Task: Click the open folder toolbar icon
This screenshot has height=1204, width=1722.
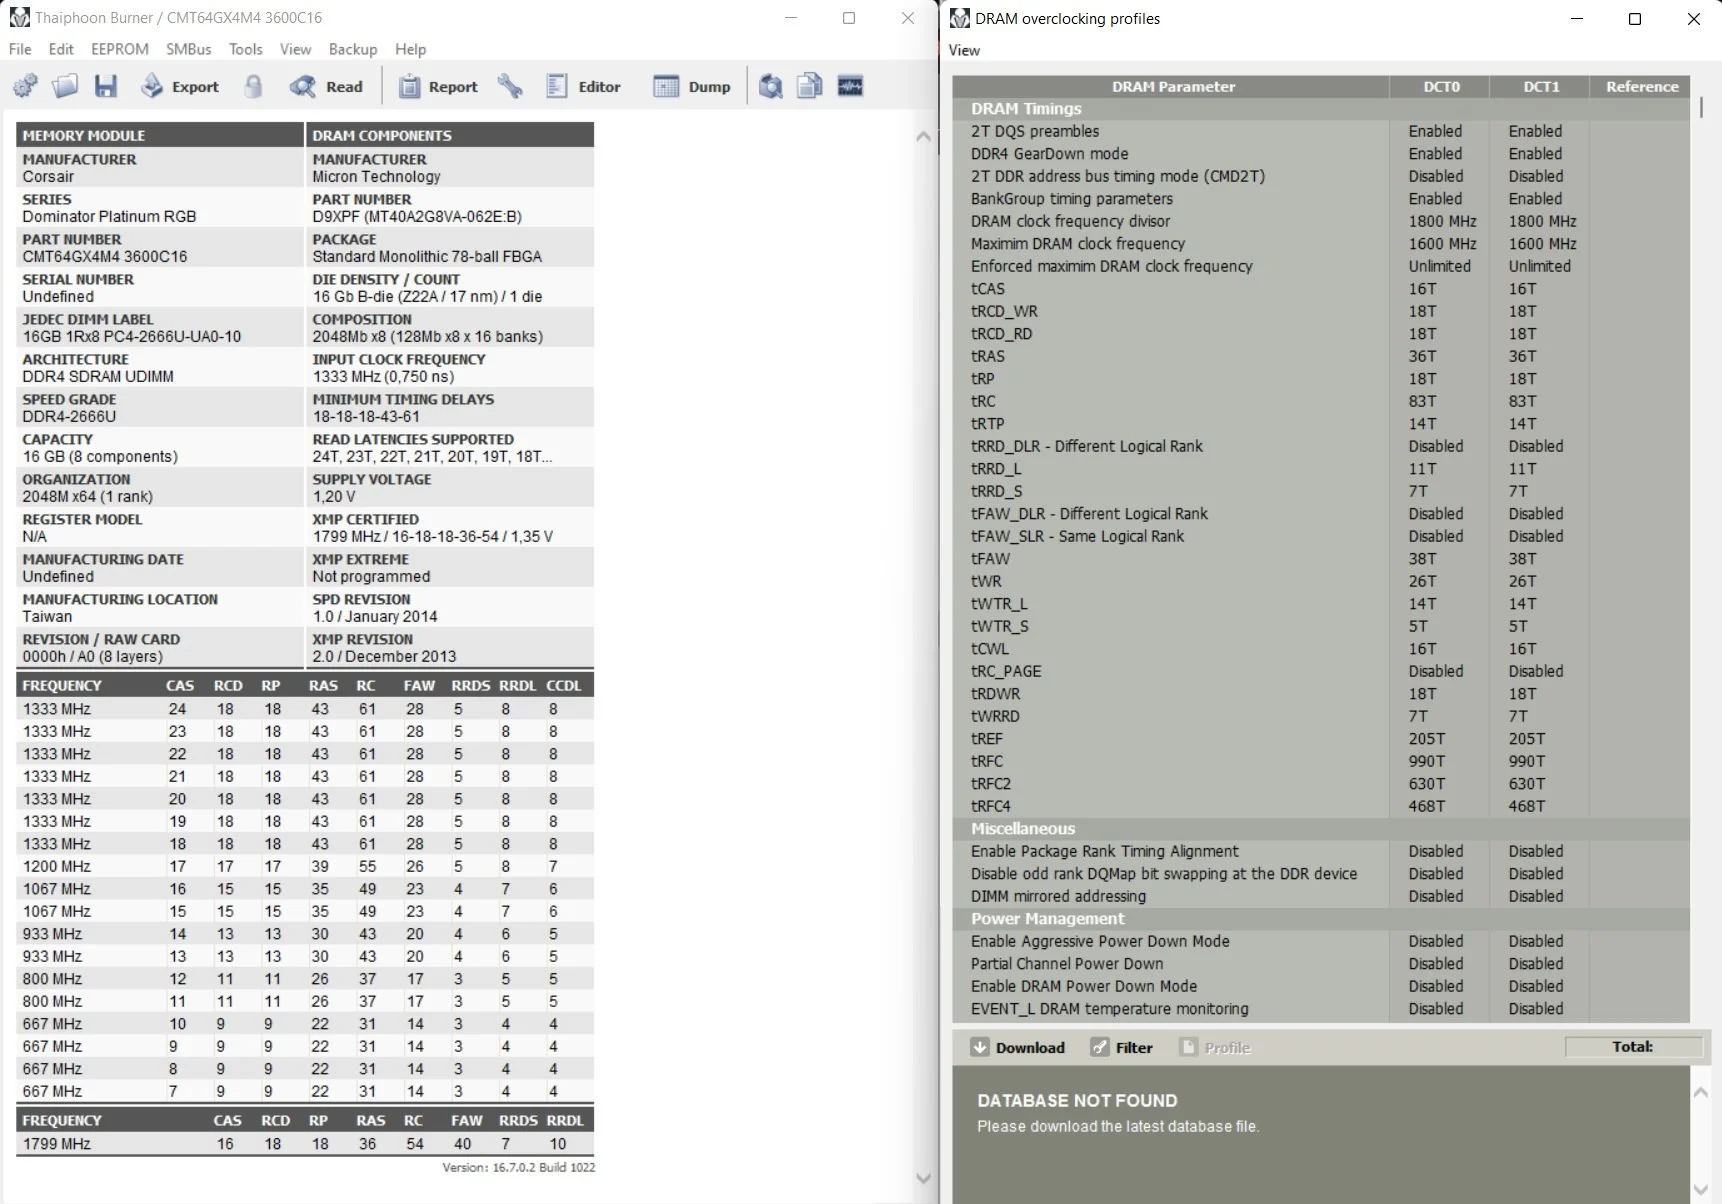Action: 65,86
